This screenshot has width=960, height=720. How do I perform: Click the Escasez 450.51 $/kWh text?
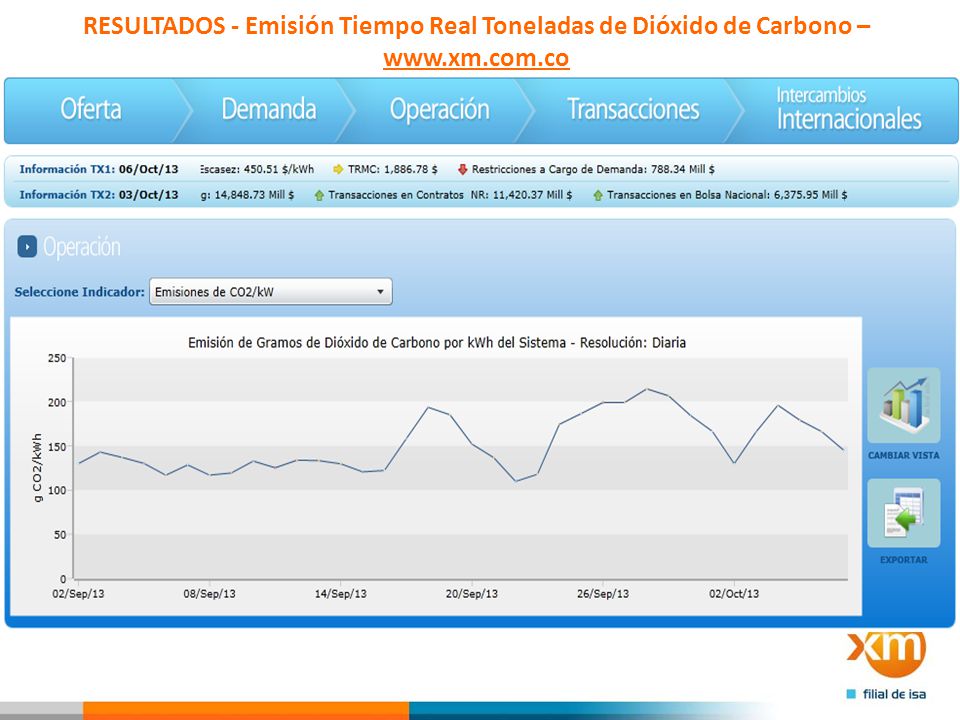[x=257, y=169]
